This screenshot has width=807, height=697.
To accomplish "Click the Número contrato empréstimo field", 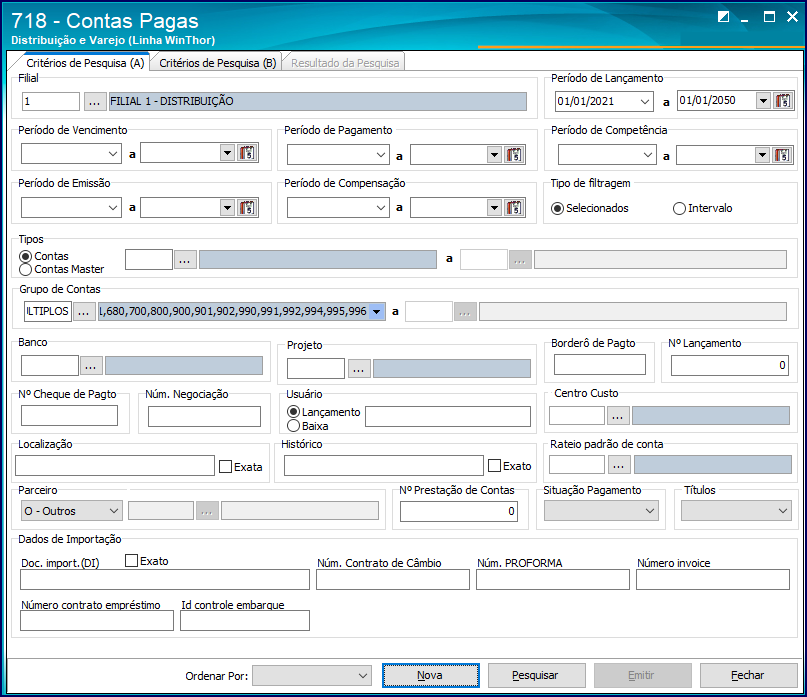I will [97, 621].
